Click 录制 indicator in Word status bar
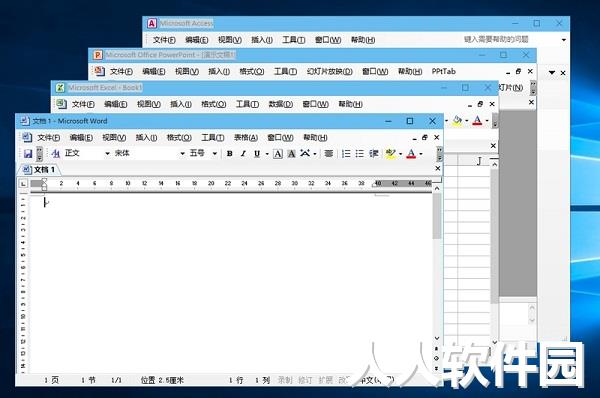This screenshot has height=398, width=600. pos(285,380)
